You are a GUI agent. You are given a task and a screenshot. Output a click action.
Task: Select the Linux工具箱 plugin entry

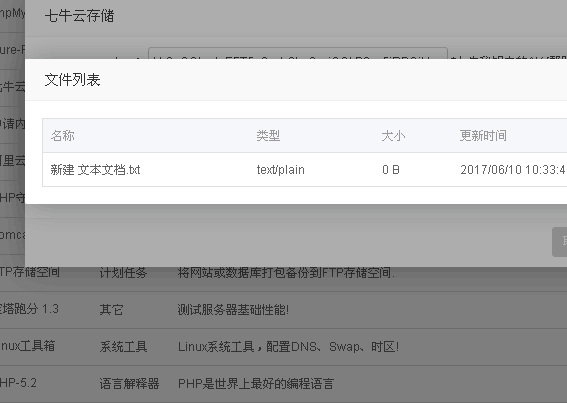point(28,346)
